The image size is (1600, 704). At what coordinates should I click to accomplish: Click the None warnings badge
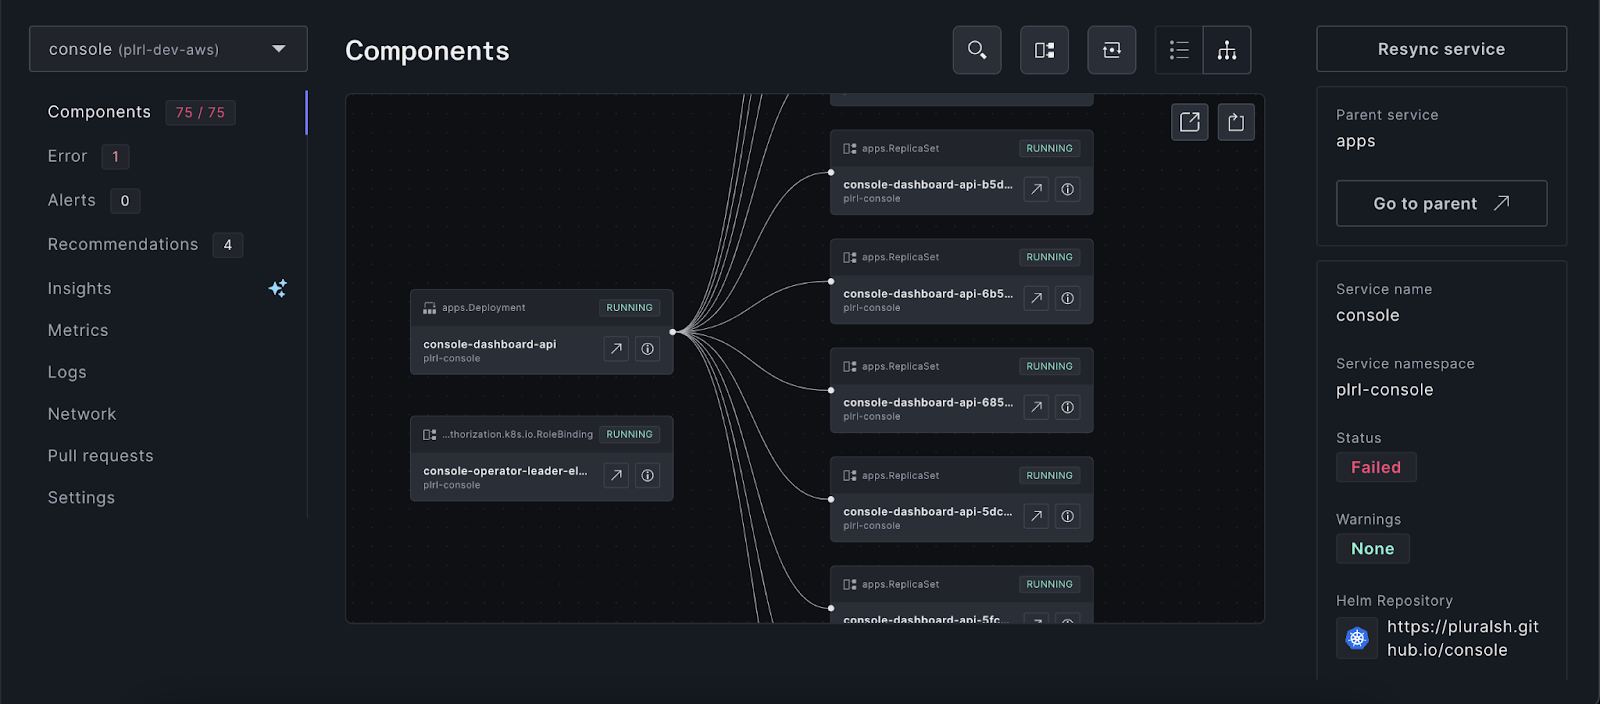point(1373,549)
